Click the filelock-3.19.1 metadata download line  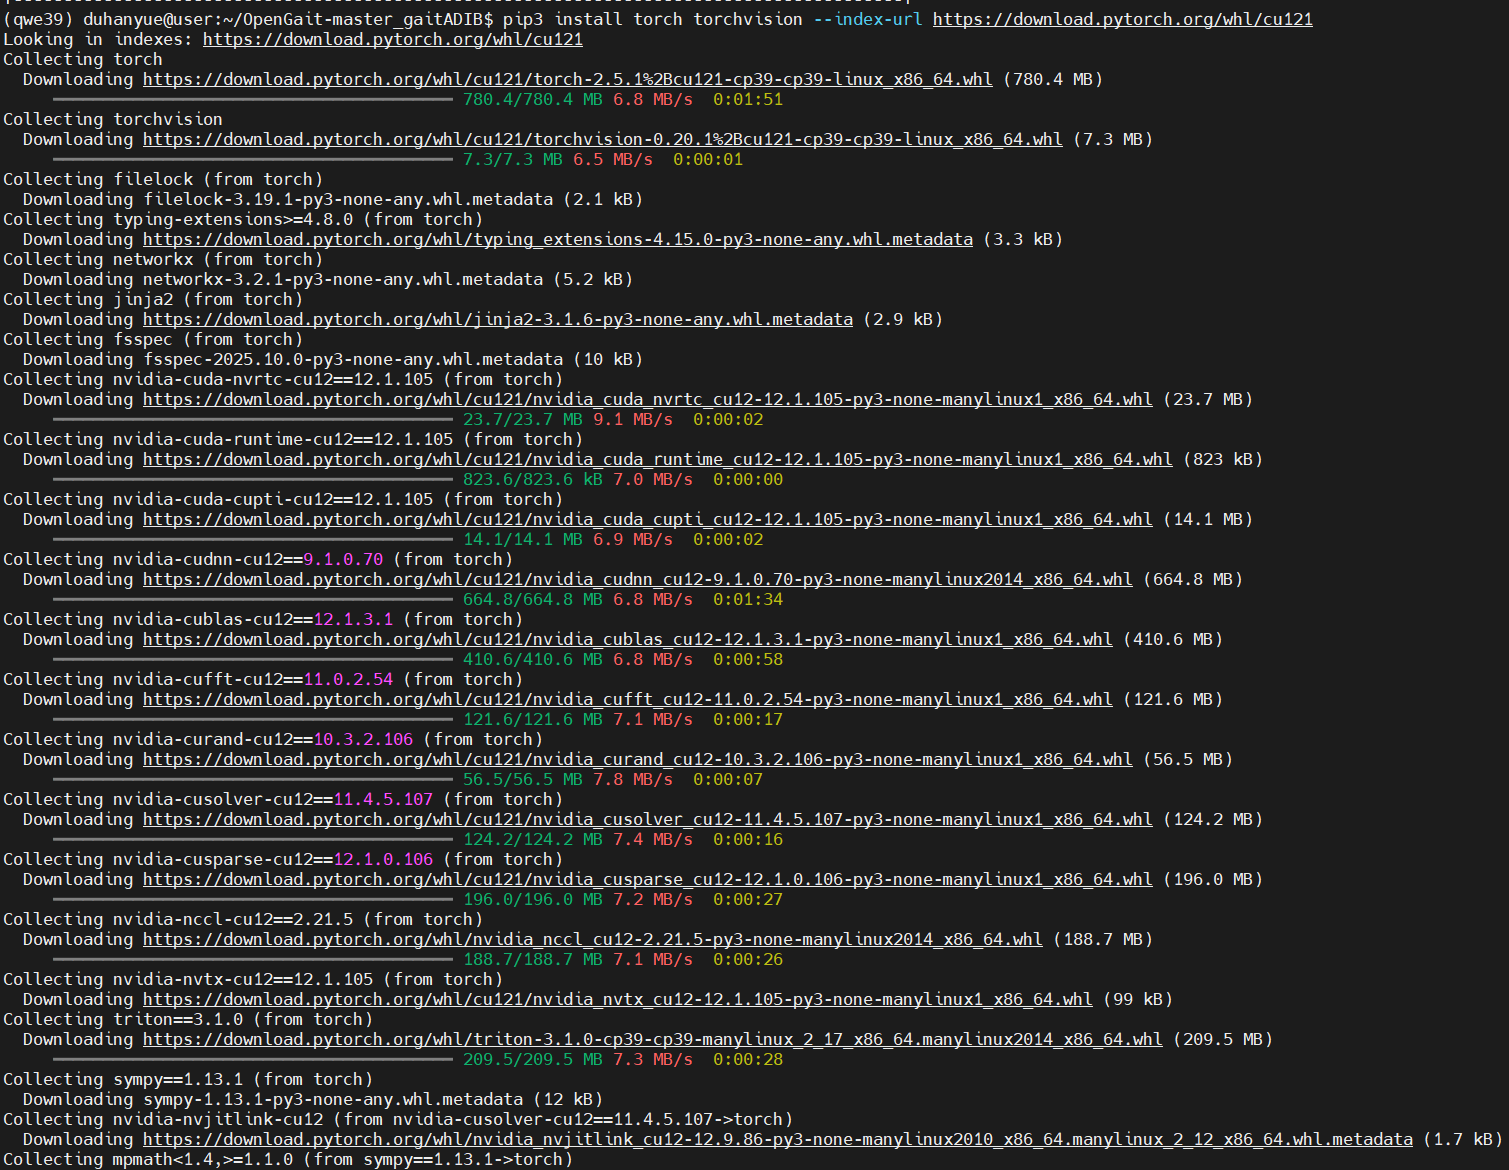(332, 199)
